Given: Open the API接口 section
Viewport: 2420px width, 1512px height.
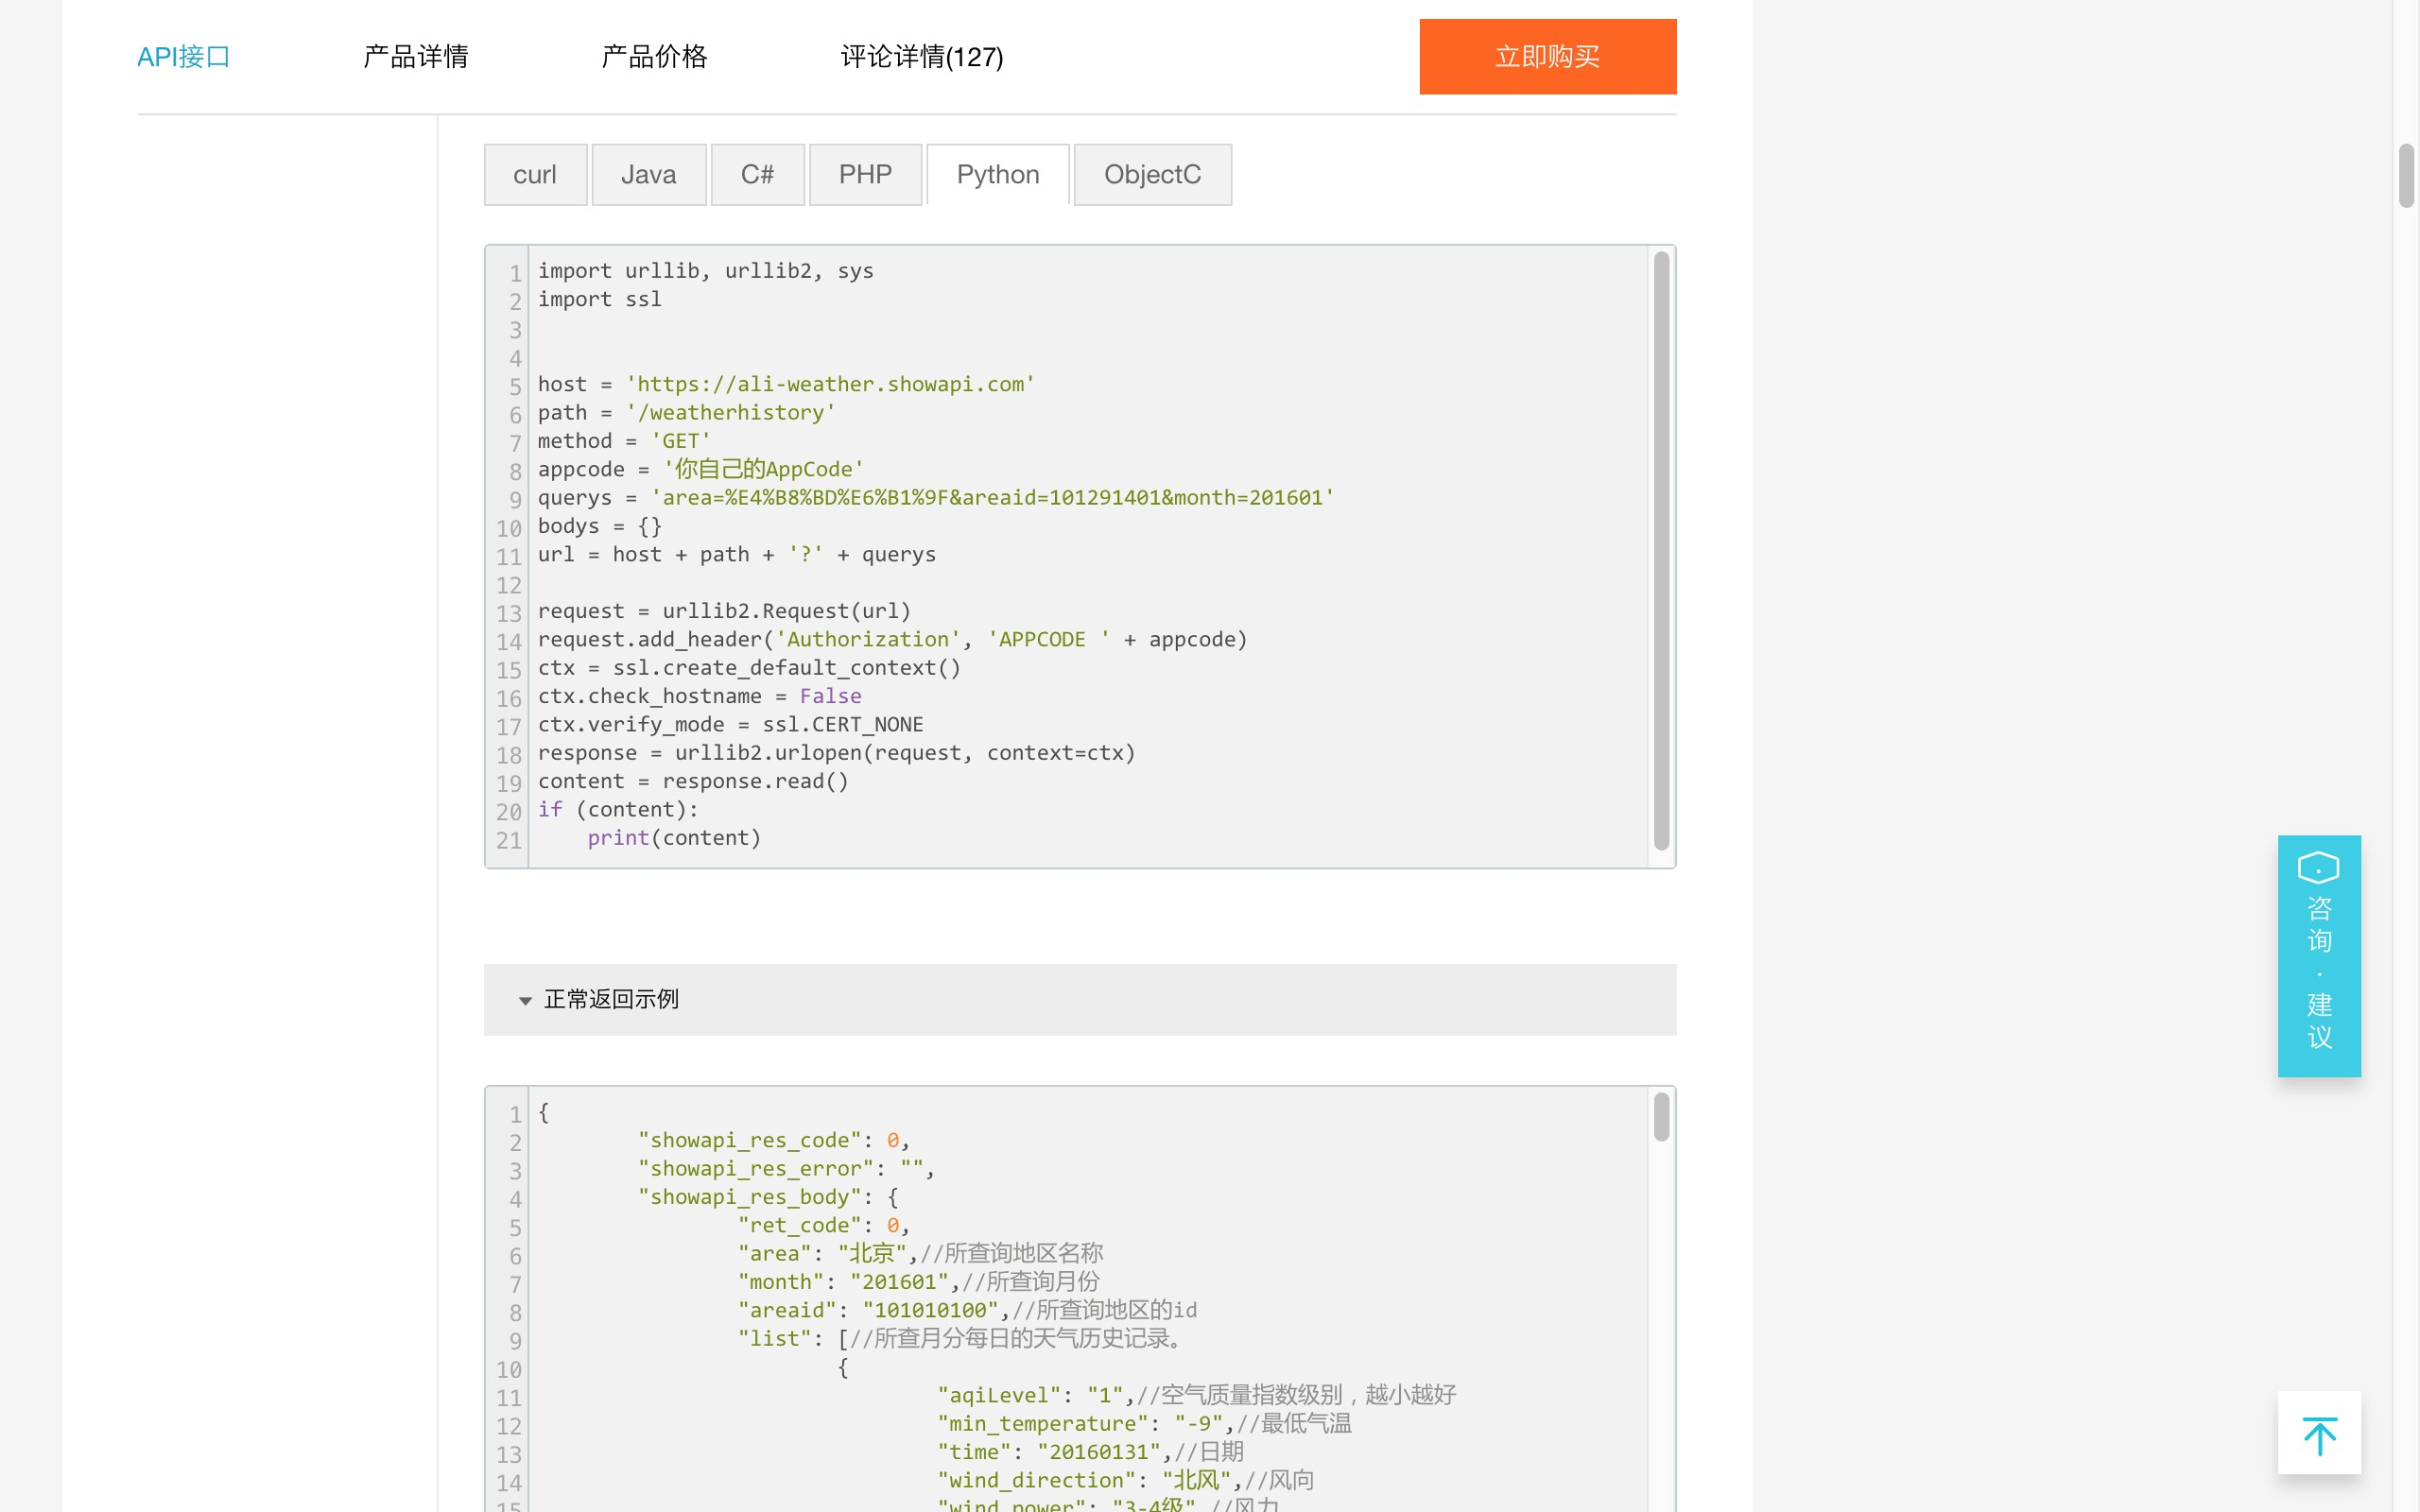Looking at the screenshot, I should [x=183, y=57].
